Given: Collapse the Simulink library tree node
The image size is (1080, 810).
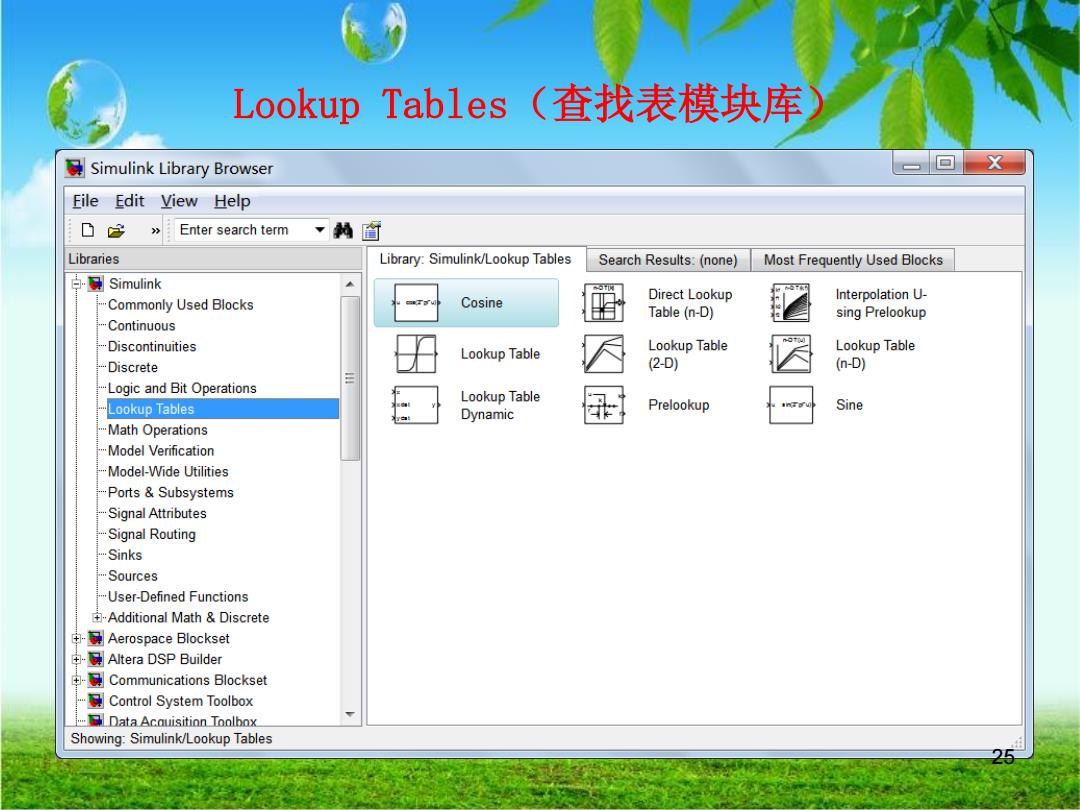Looking at the screenshot, I should tap(77, 284).
